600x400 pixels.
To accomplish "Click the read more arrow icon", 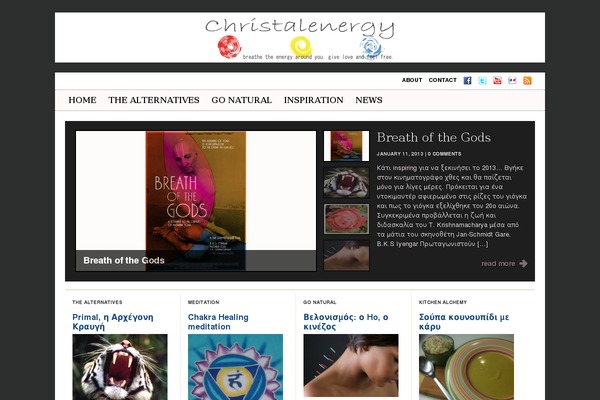I will coord(523,263).
